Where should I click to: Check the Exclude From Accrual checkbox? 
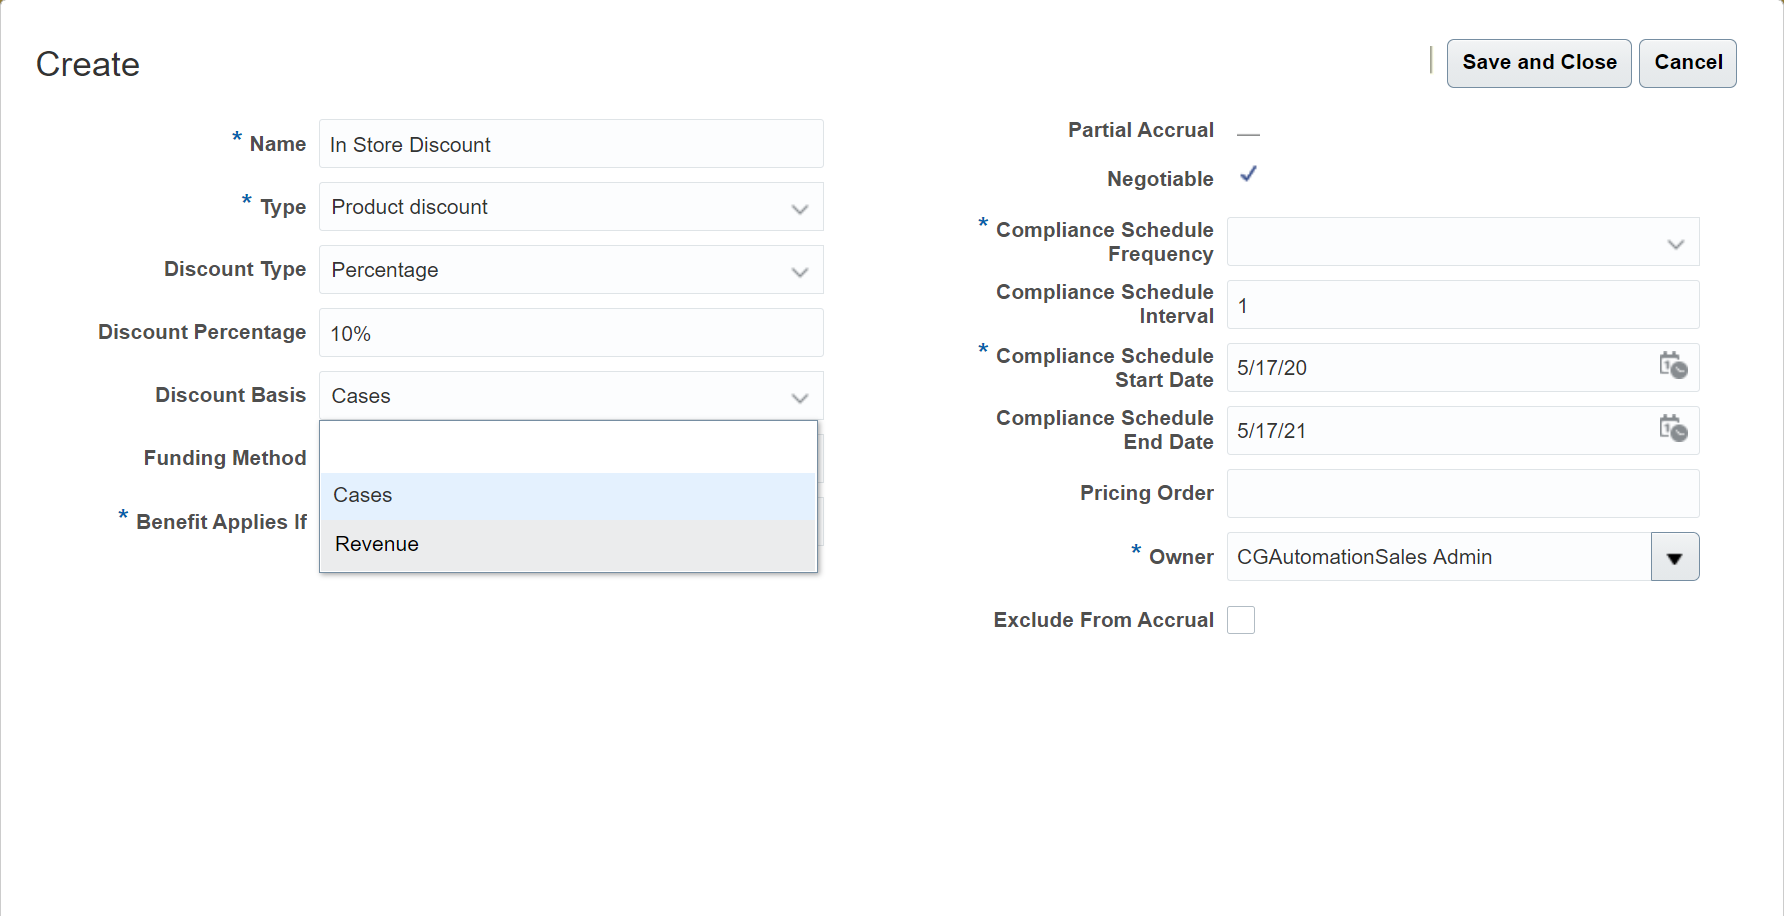1241,620
